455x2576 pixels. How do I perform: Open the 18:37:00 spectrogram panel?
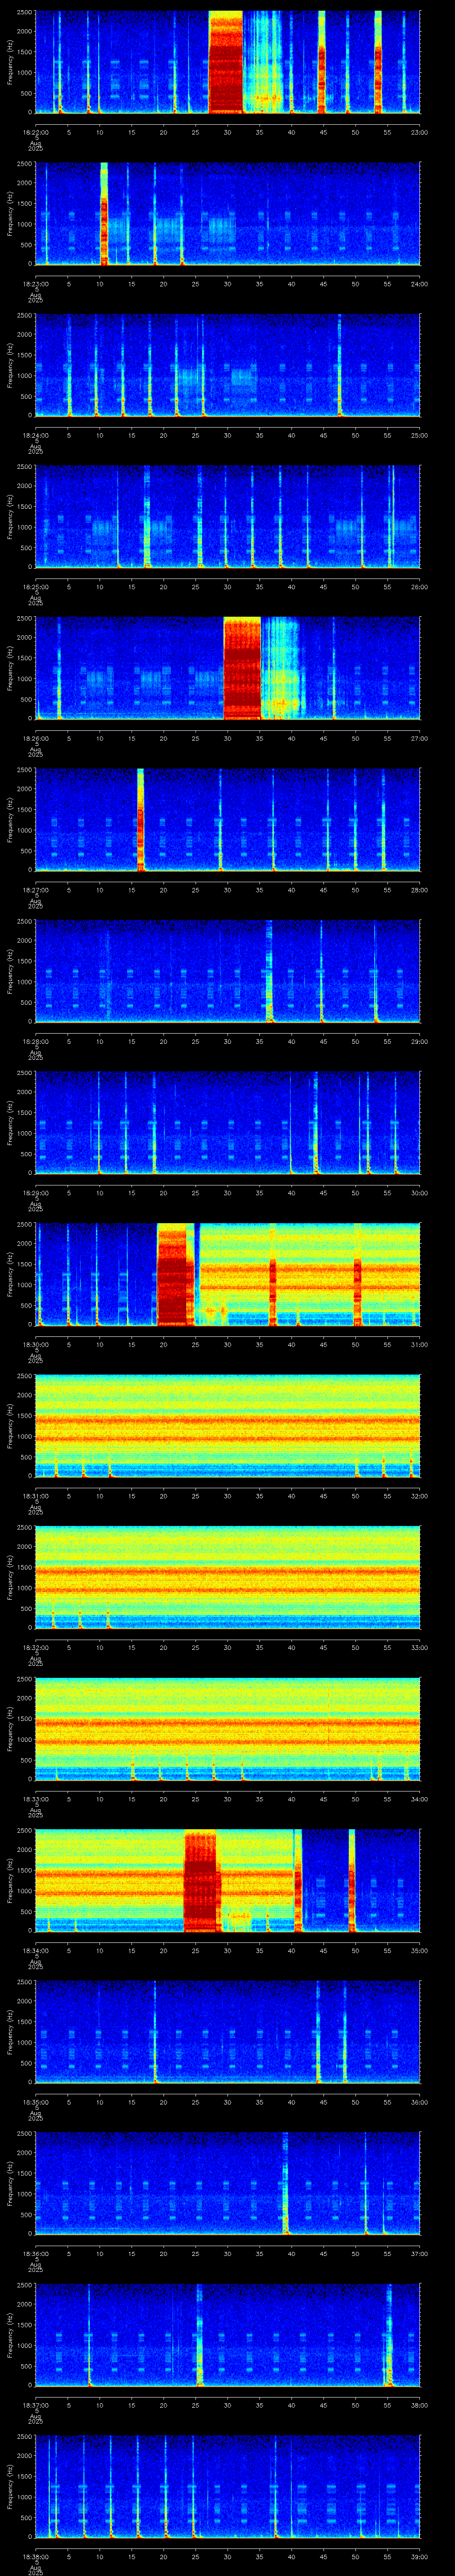(x=227, y=2335)
